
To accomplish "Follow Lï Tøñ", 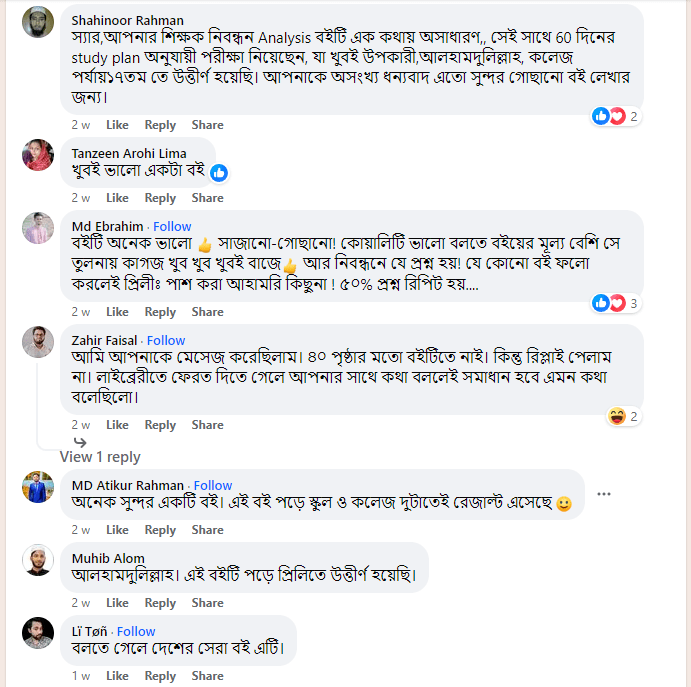I will 136,631.
